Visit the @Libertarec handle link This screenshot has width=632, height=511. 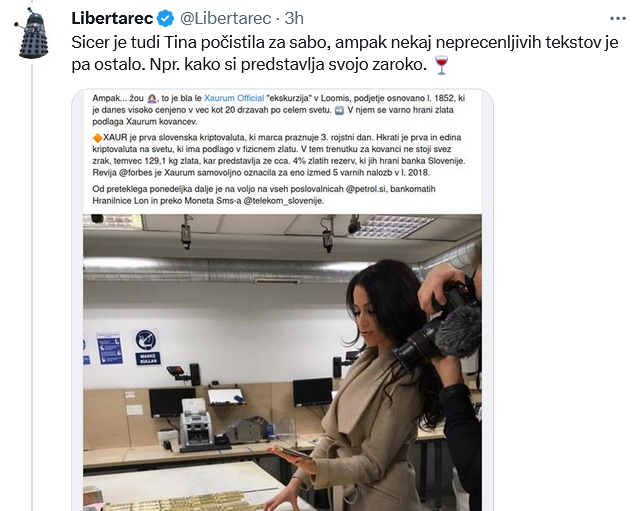(225, 19)
